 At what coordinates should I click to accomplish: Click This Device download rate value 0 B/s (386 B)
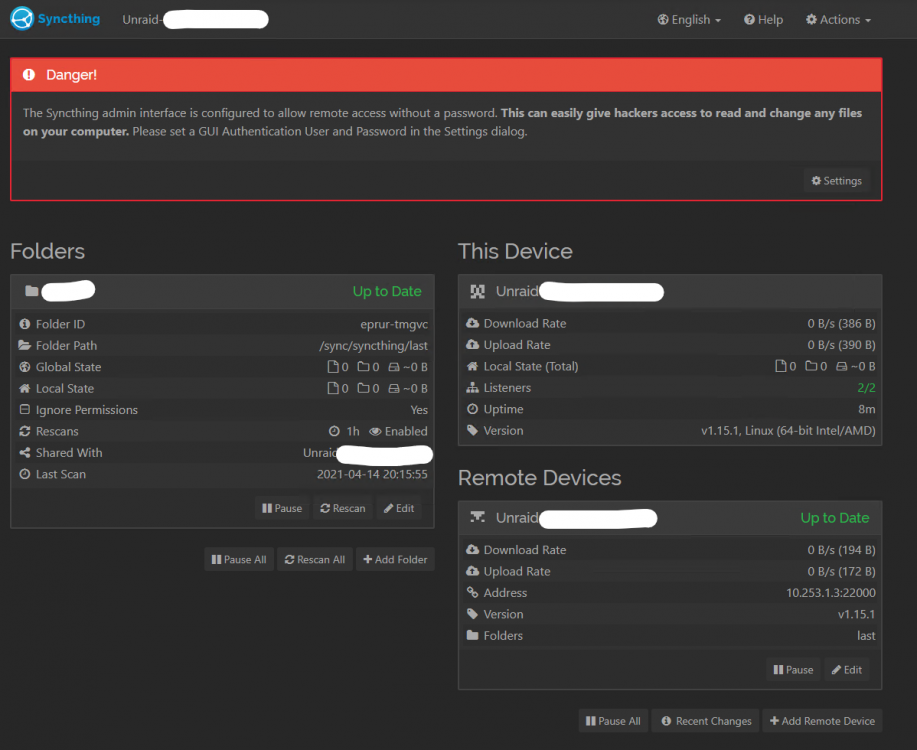841,324
